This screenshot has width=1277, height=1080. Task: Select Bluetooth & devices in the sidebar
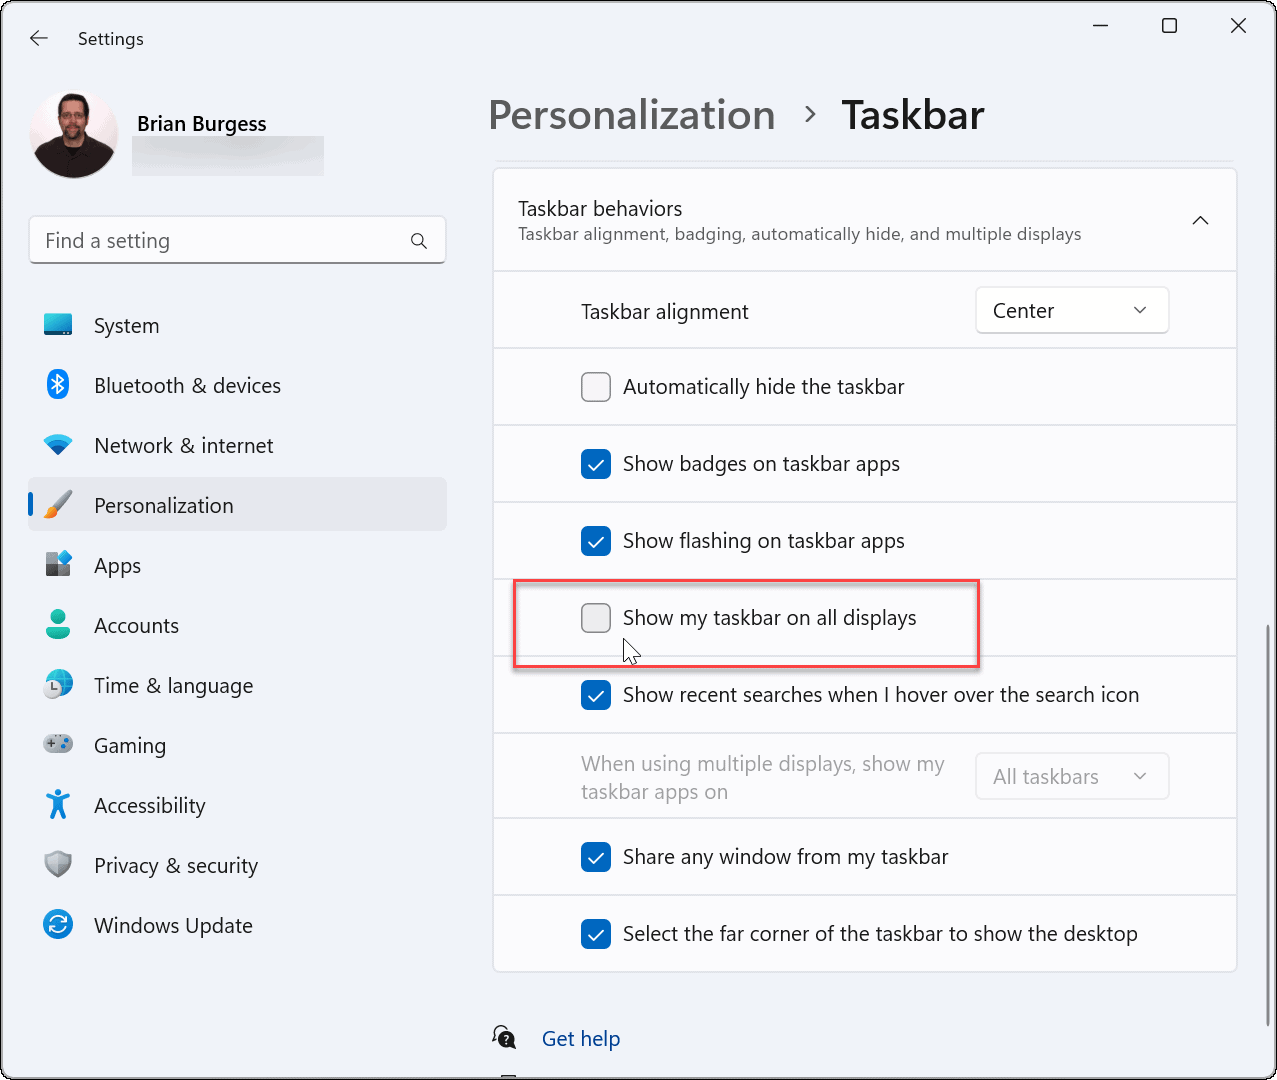[187, 385]
